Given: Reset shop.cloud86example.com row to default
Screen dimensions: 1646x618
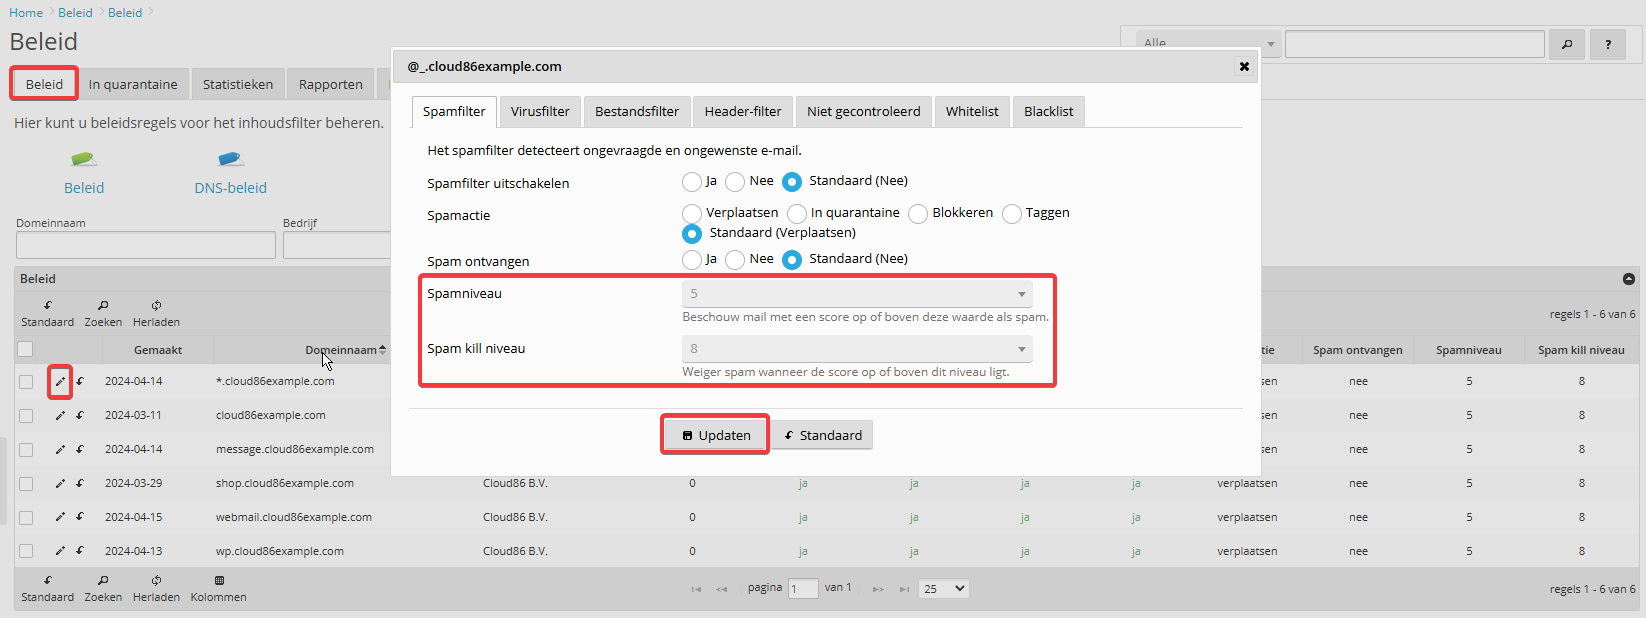Looking at the screenshot, I should [x=80, y=483].
